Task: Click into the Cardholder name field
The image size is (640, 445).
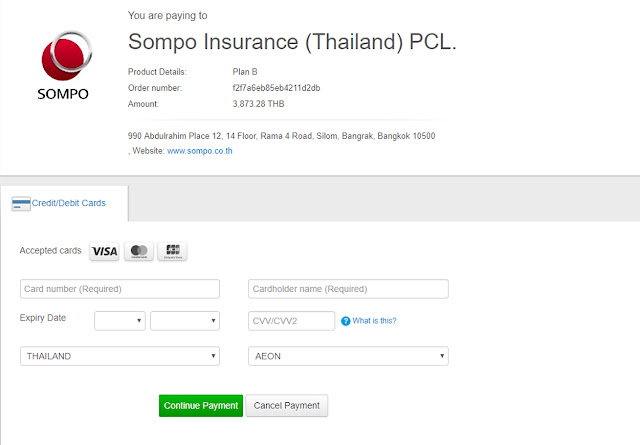Action: (x=348, y=289)
